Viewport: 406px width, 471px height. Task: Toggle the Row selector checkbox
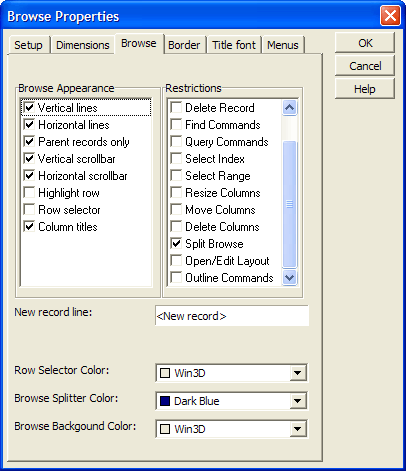tap(29, 210)
